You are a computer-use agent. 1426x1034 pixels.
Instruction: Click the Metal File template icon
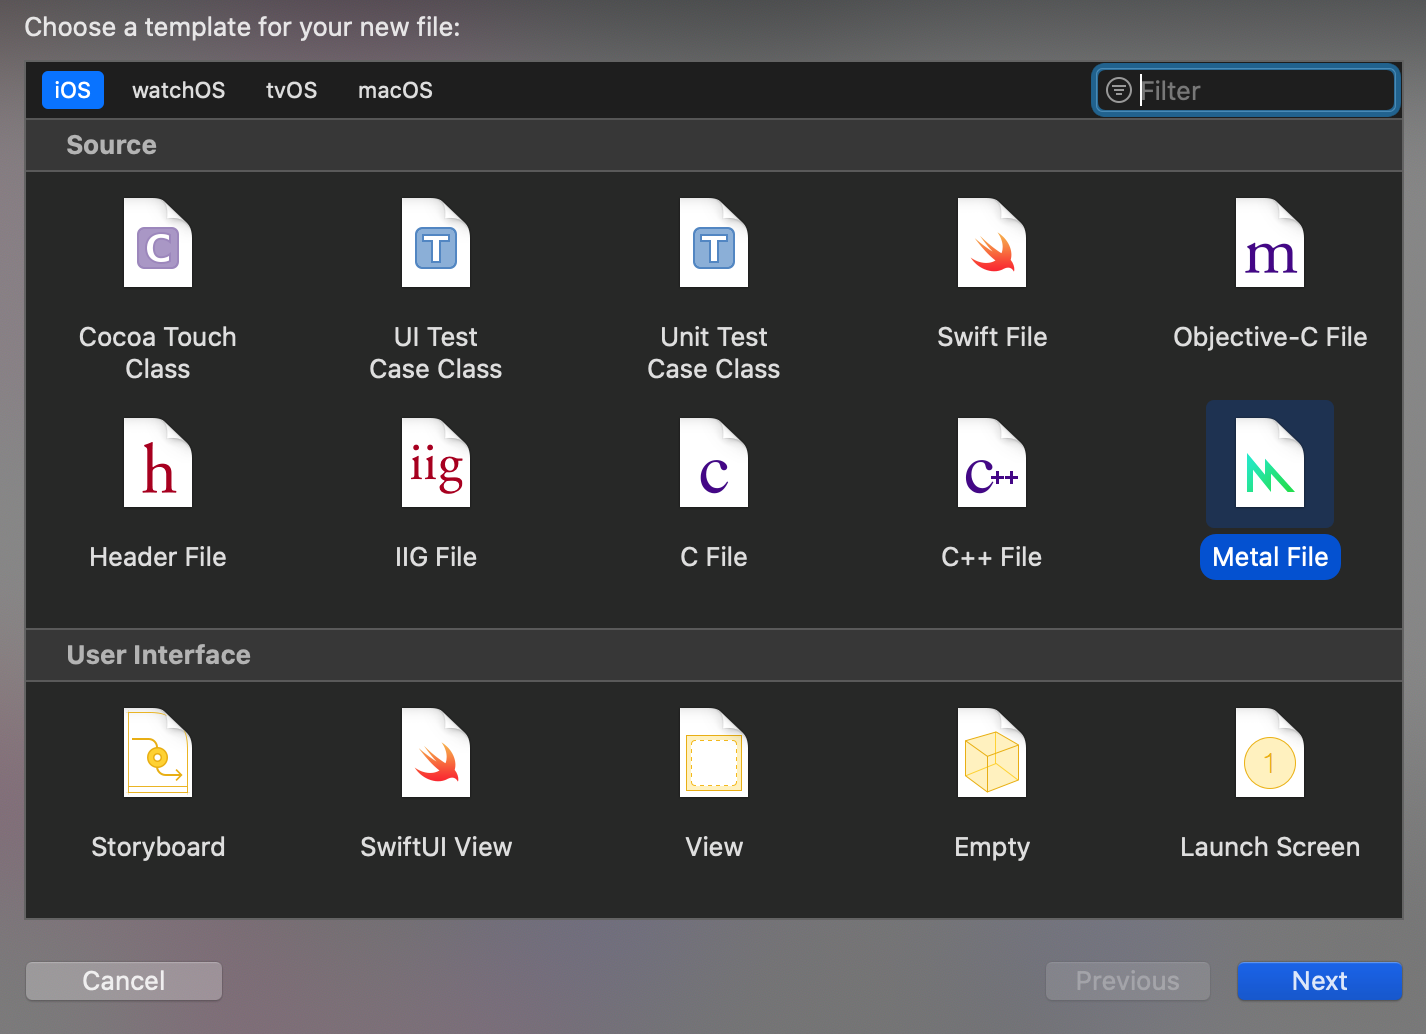coord(1270,463)
